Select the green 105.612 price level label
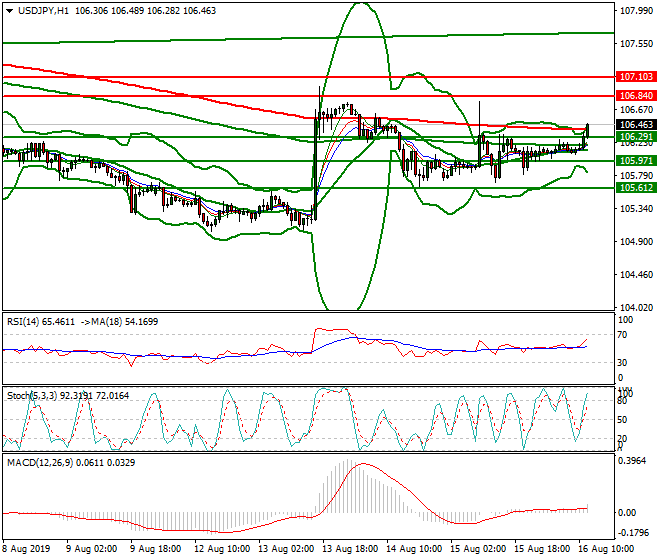This screenshot has width=660, height=560. pyautogui.click(x=636, y=188)
